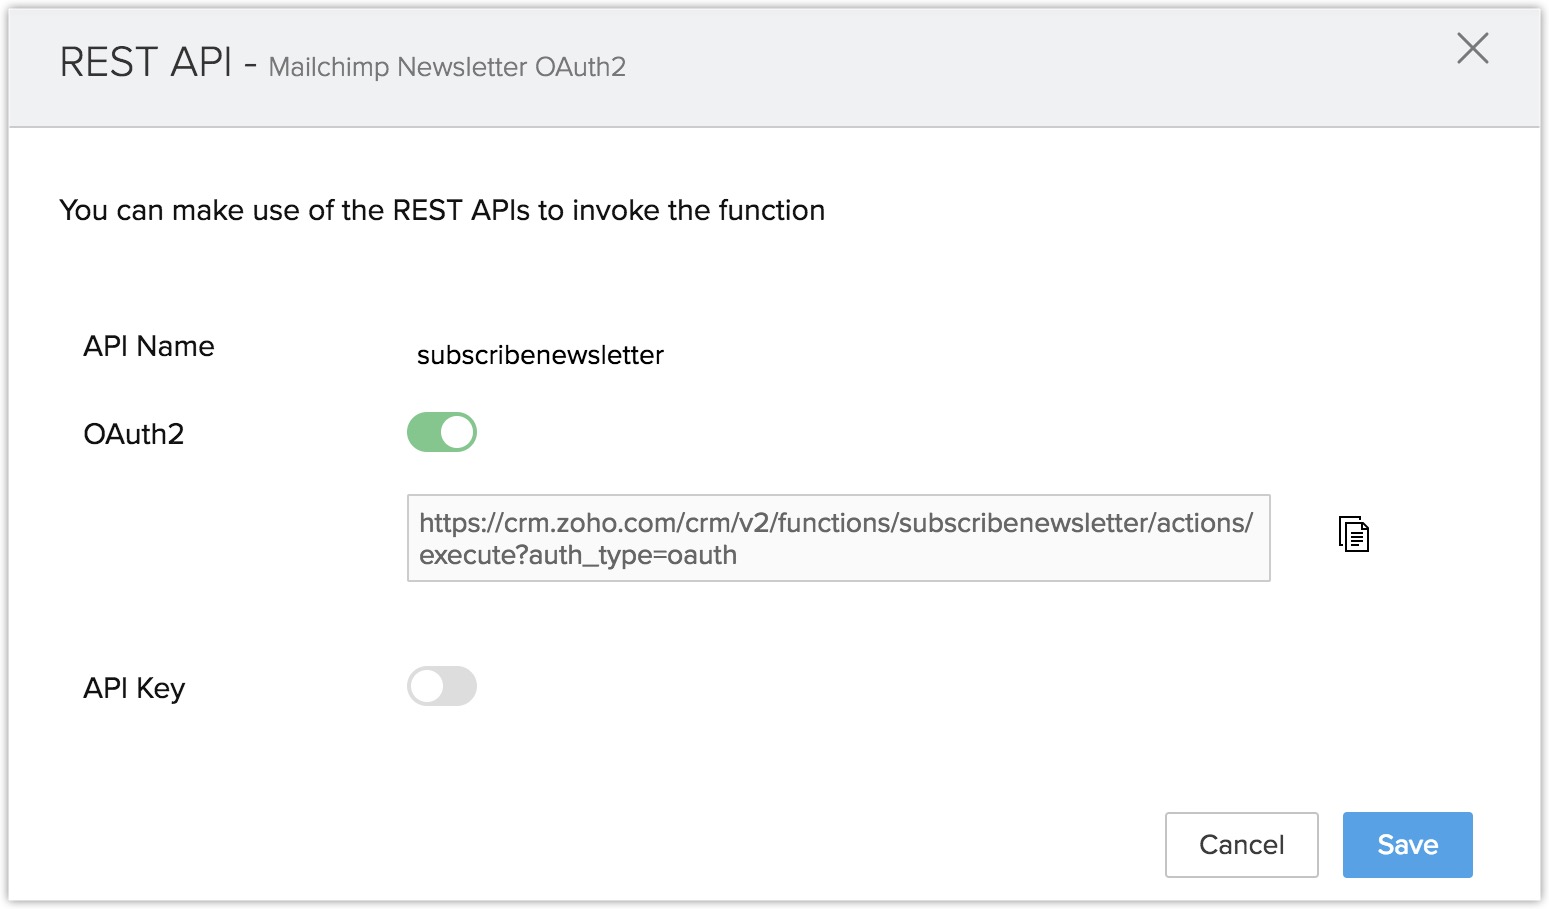Click inside the OAuth URL text box
The image size is (1549, 909).
coord(838,538)
